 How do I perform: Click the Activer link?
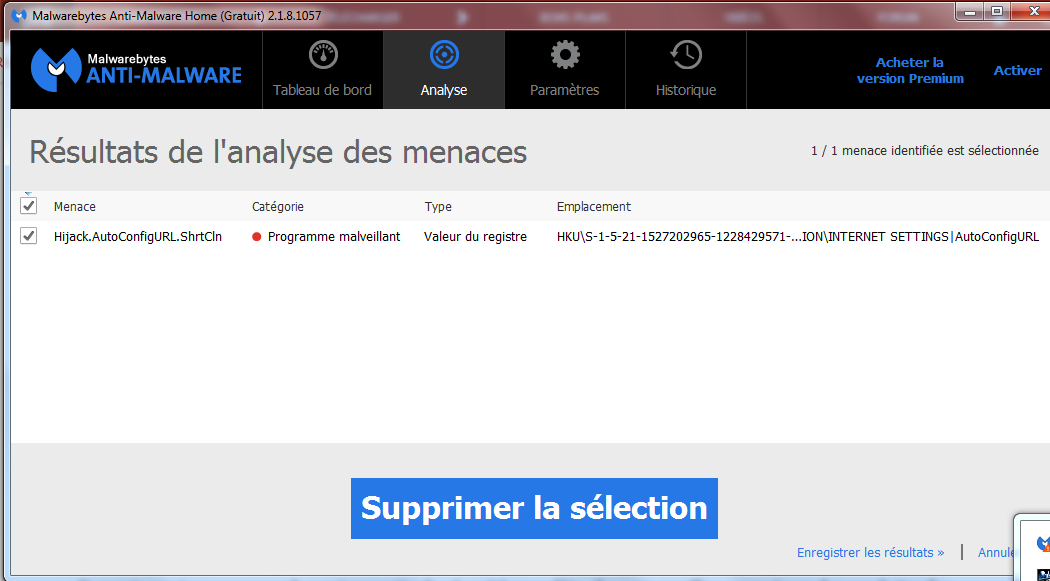pos(1017,70)
